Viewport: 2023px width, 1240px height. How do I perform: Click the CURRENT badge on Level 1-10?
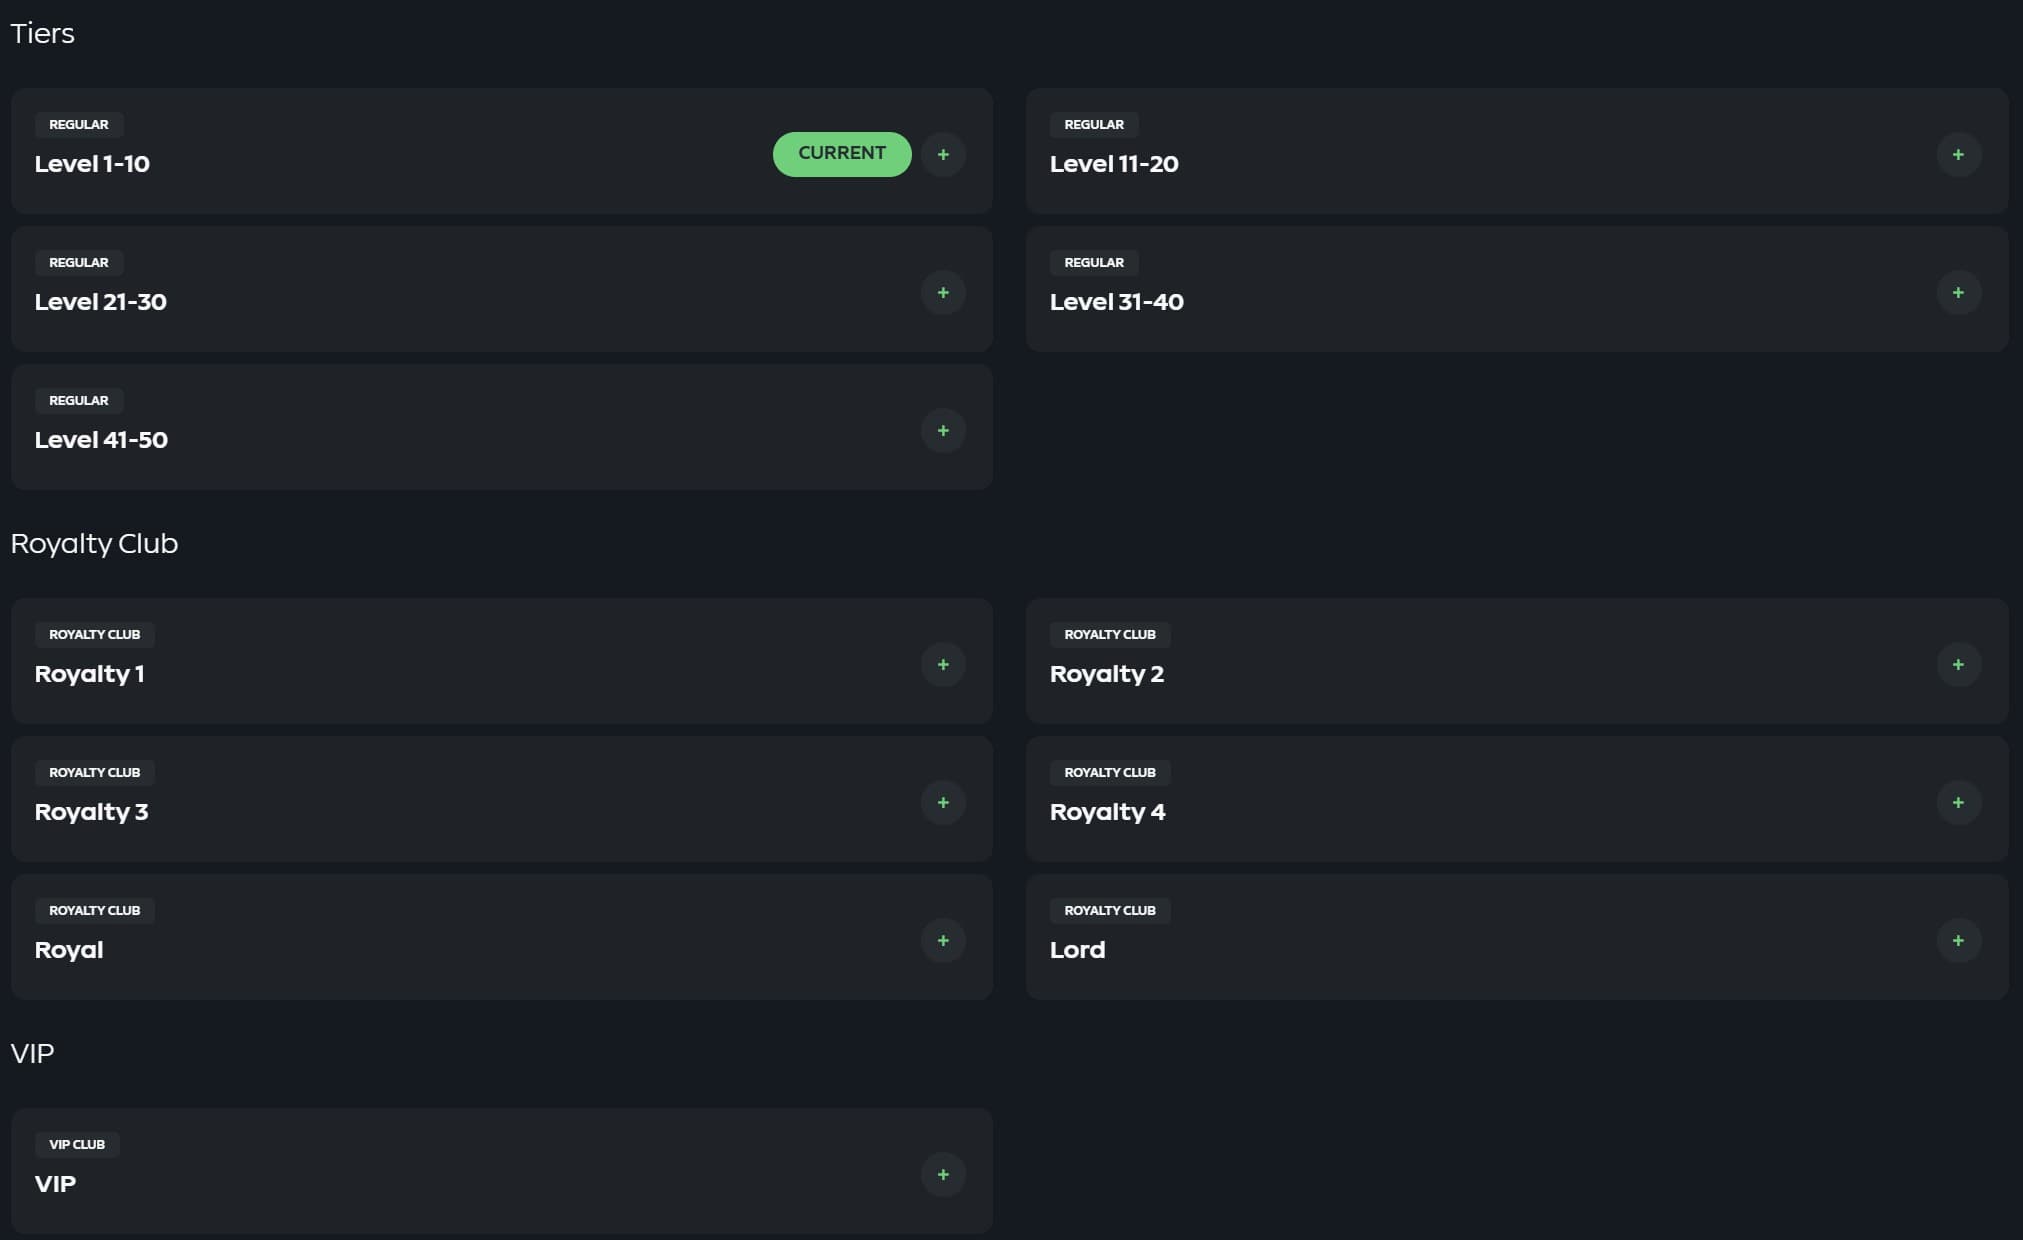(842, 153)
